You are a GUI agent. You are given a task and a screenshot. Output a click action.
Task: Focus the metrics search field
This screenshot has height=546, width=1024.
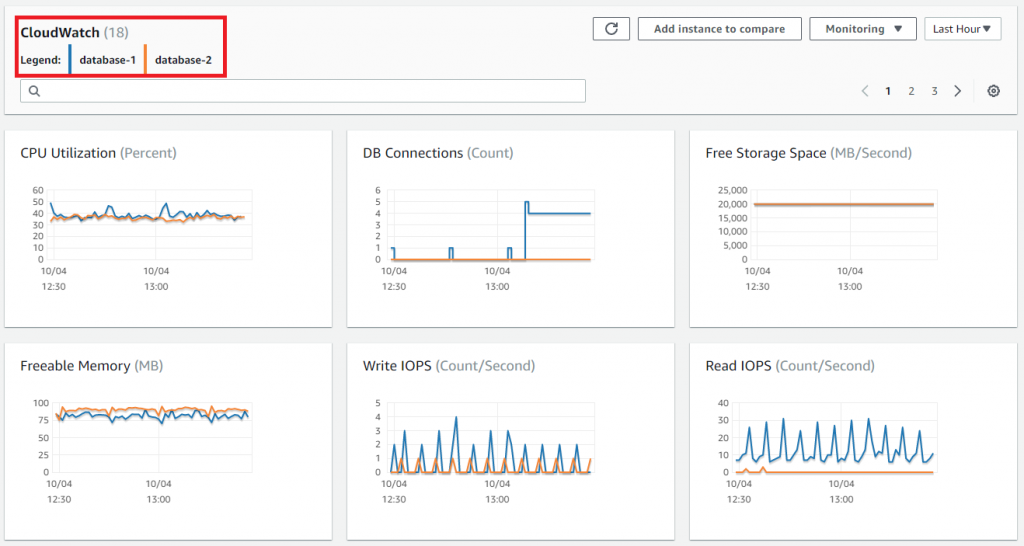(x=303, y=91)
